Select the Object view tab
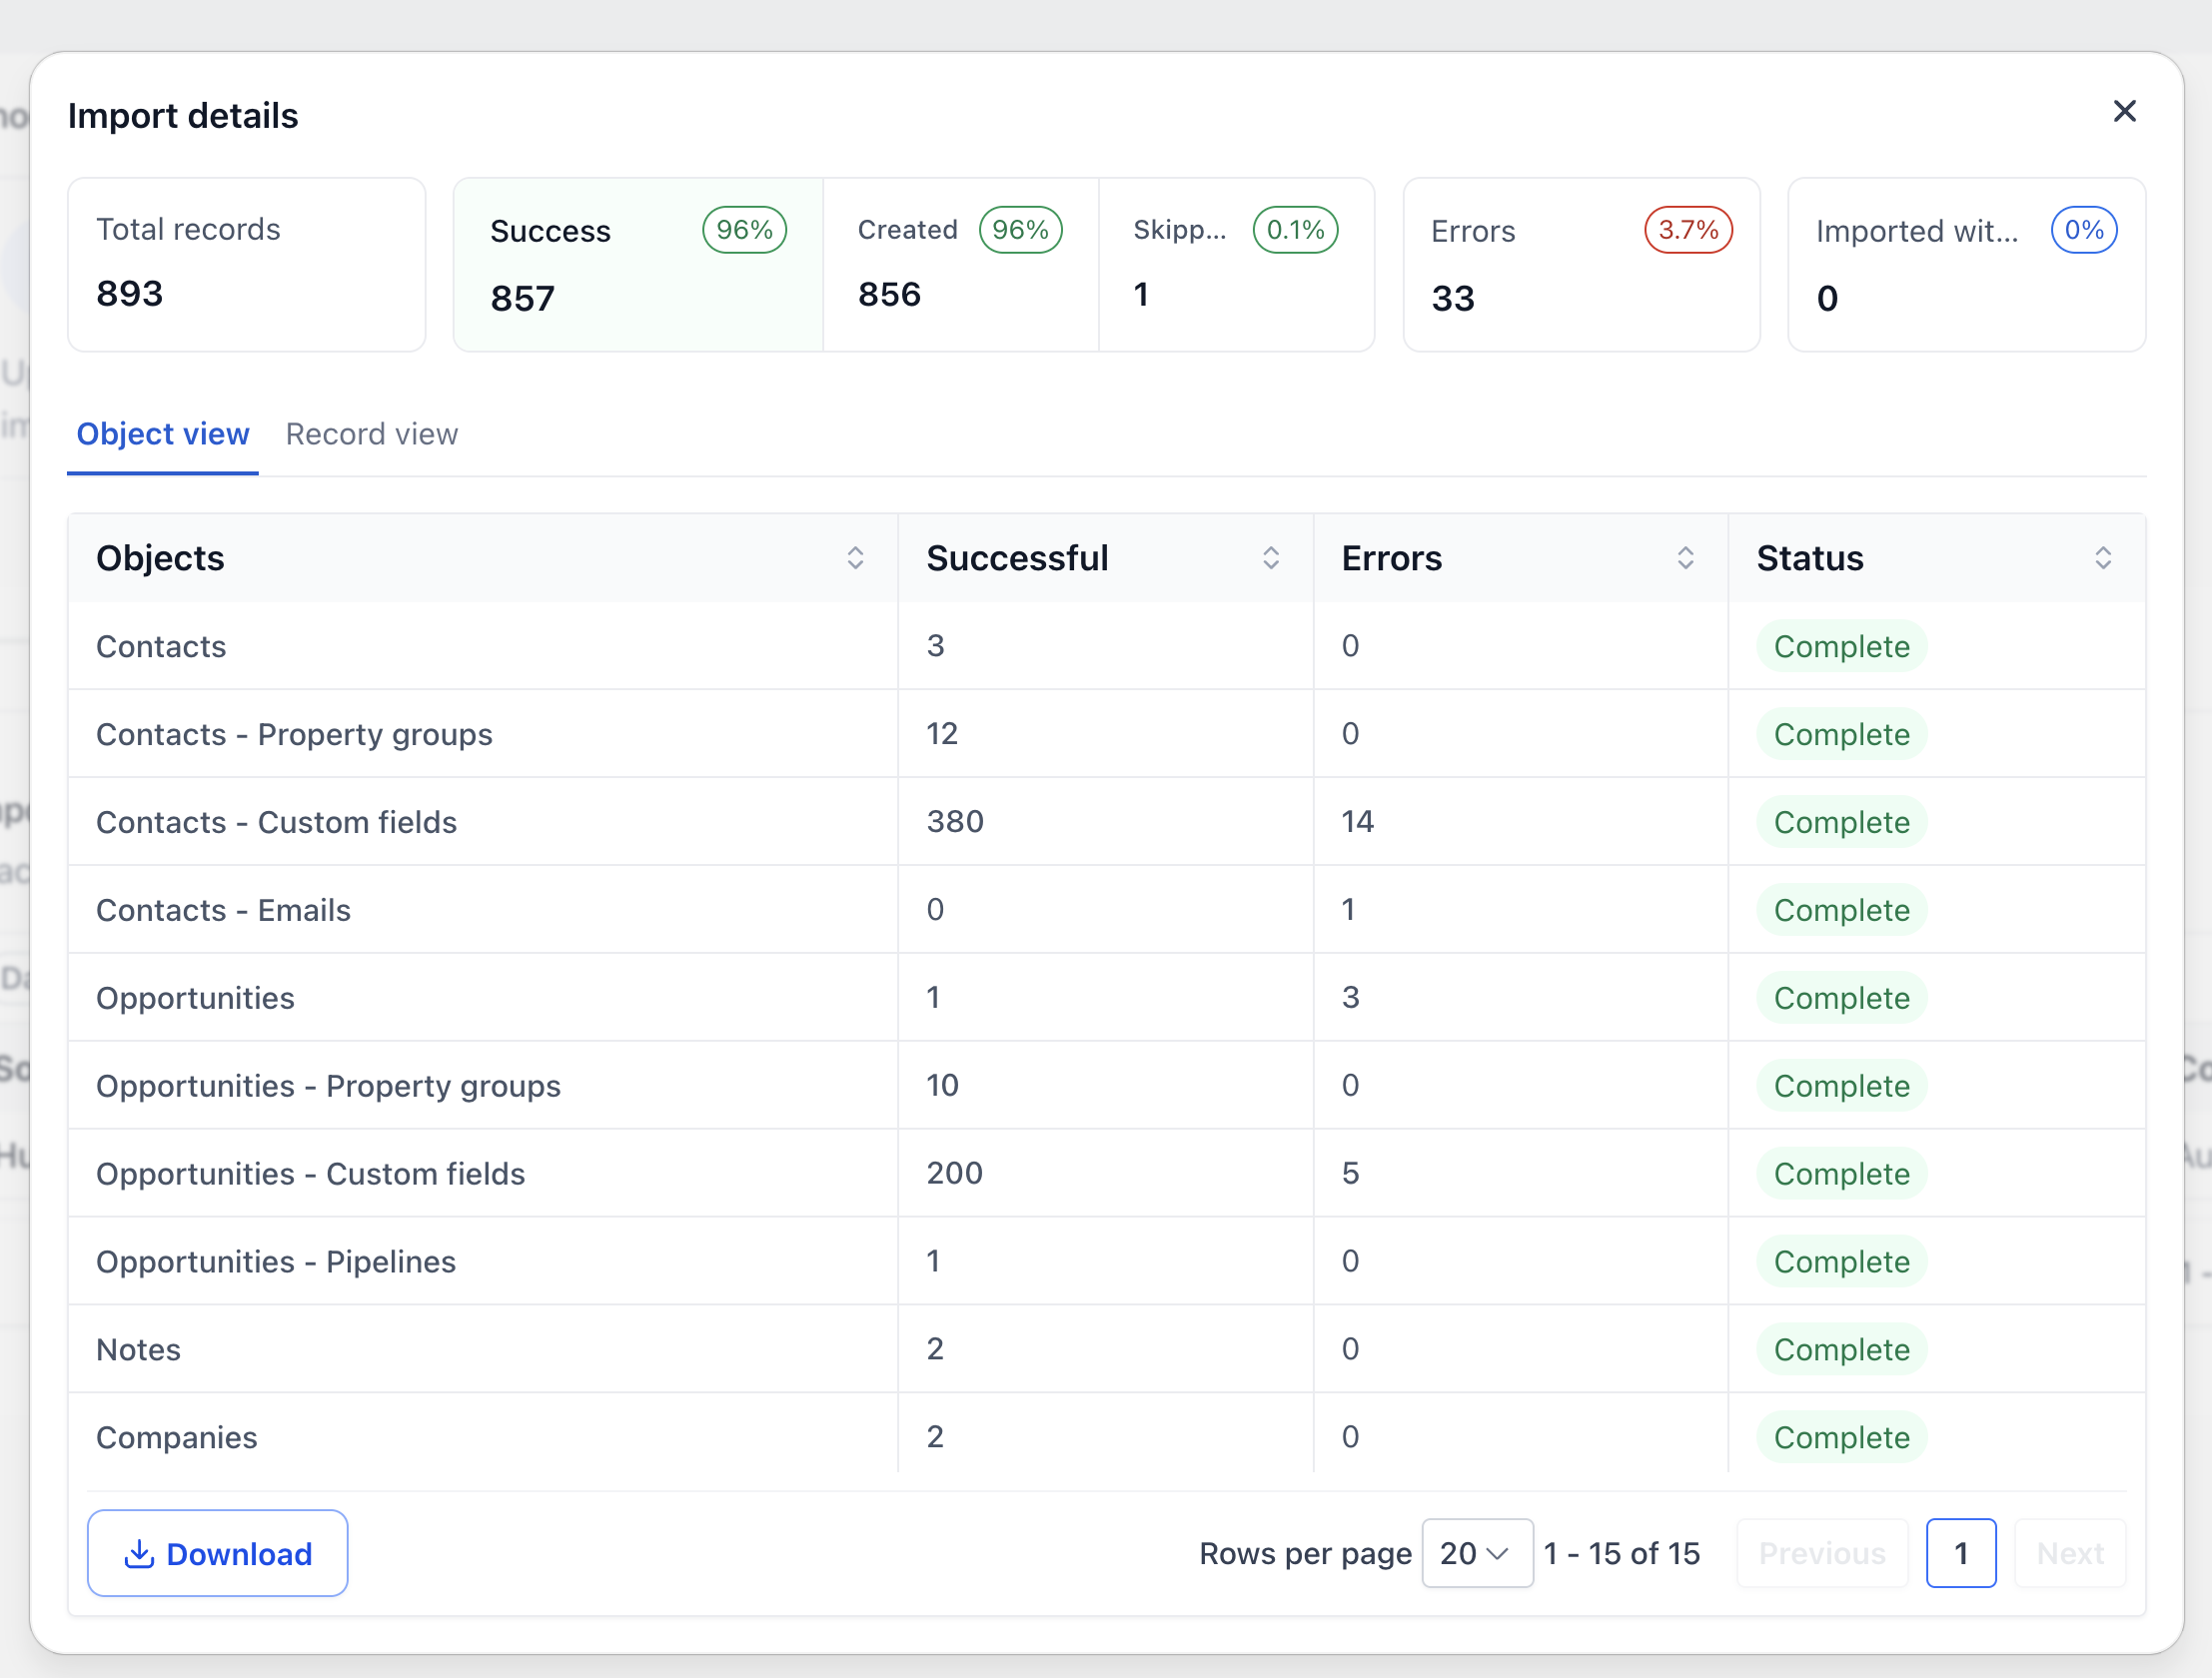 click(x=163, y=434)
